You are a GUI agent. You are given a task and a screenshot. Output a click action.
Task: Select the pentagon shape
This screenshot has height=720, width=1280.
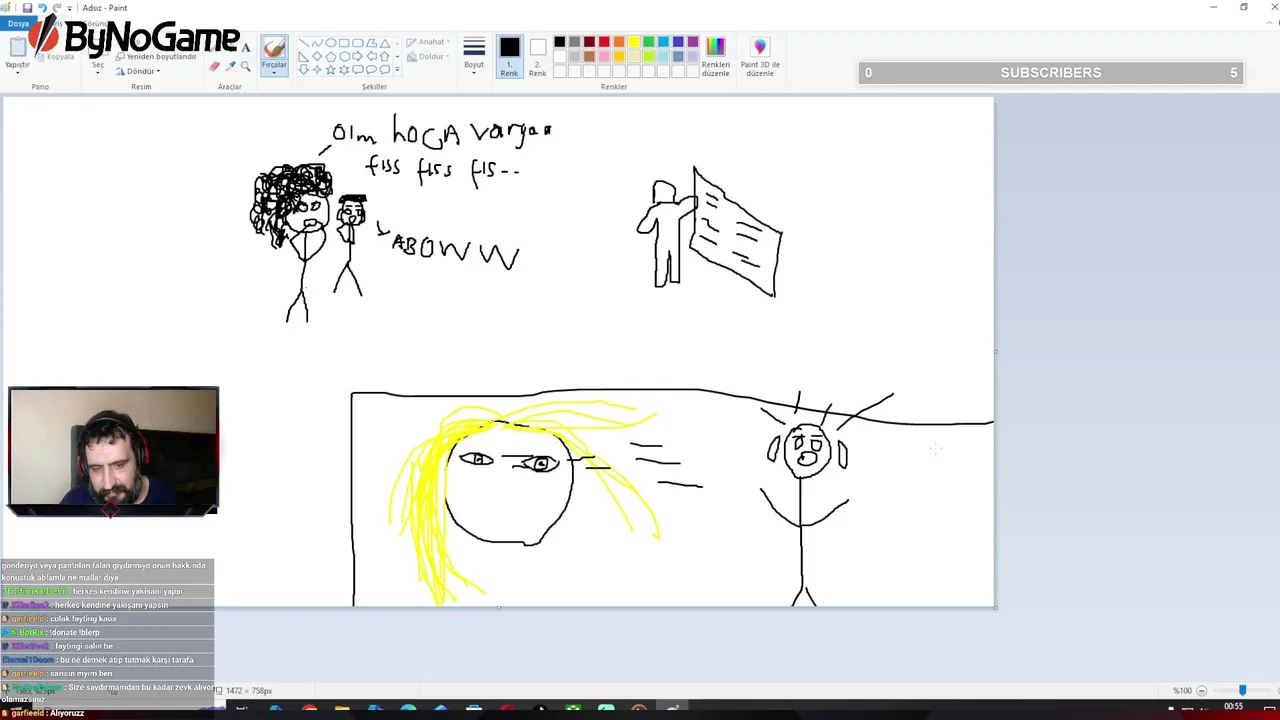pyautogui.click(x=331, y=56)
